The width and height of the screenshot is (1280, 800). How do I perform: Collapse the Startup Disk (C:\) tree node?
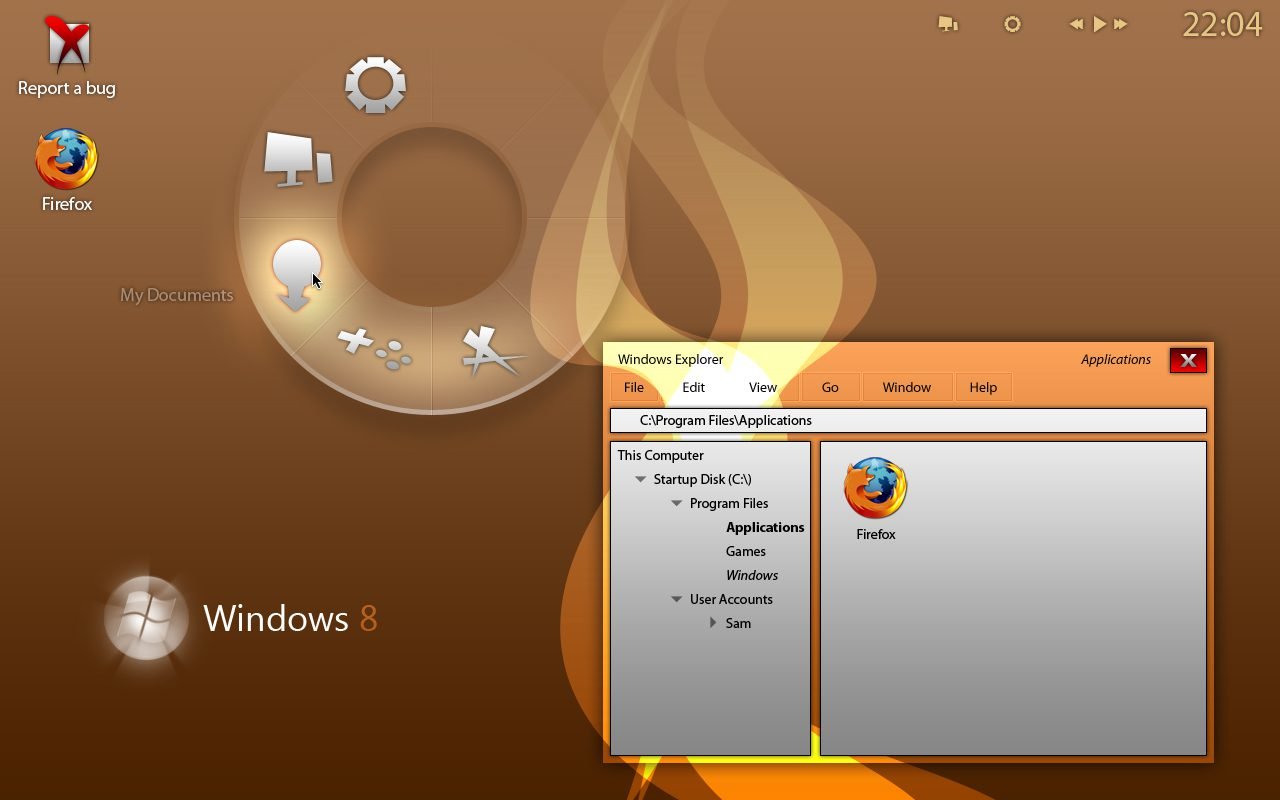(641, 480)
